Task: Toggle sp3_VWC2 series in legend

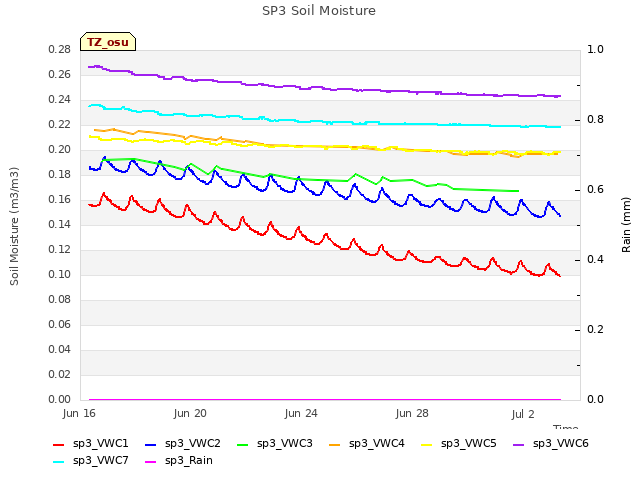Action: (x=183, y=444)
